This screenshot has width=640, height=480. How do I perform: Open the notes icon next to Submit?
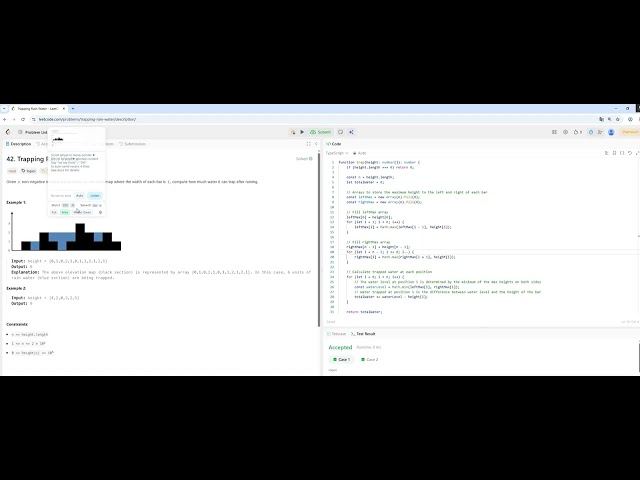point(340,132)
